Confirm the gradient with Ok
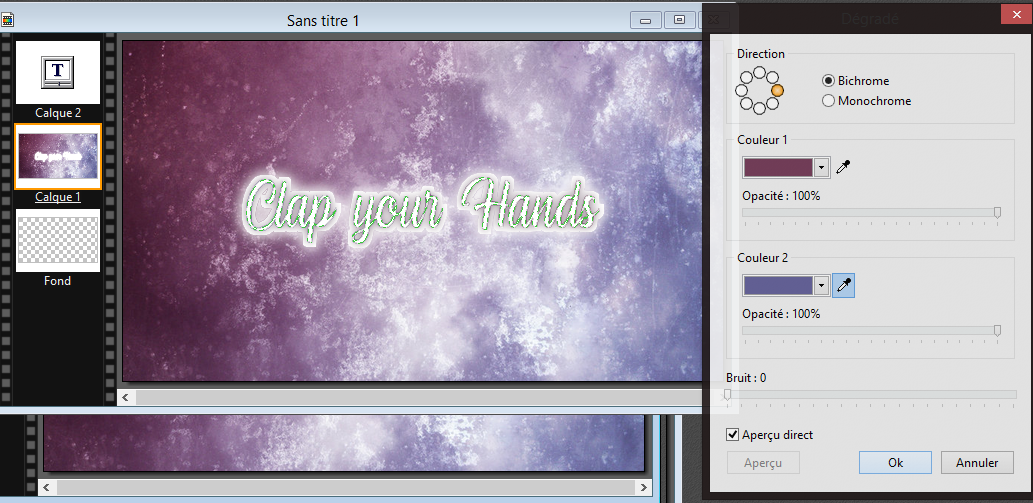Viewport: 1033px width, 503px height. click(895, 463)
